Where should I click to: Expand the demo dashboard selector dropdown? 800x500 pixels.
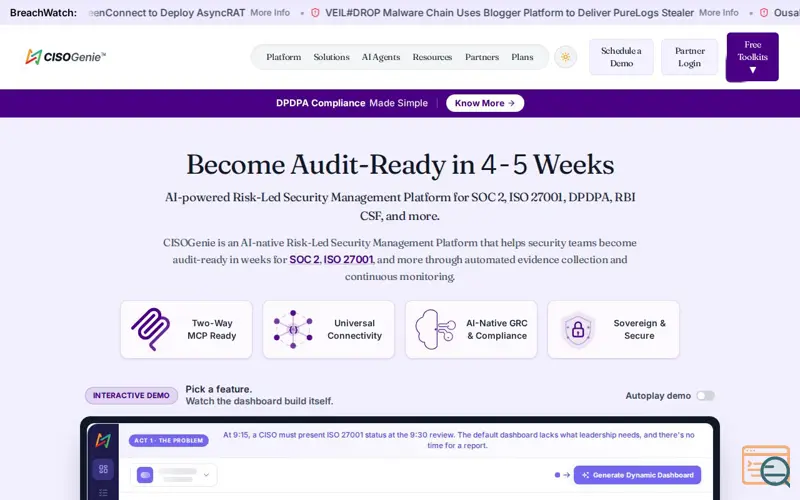click(174, 475)
